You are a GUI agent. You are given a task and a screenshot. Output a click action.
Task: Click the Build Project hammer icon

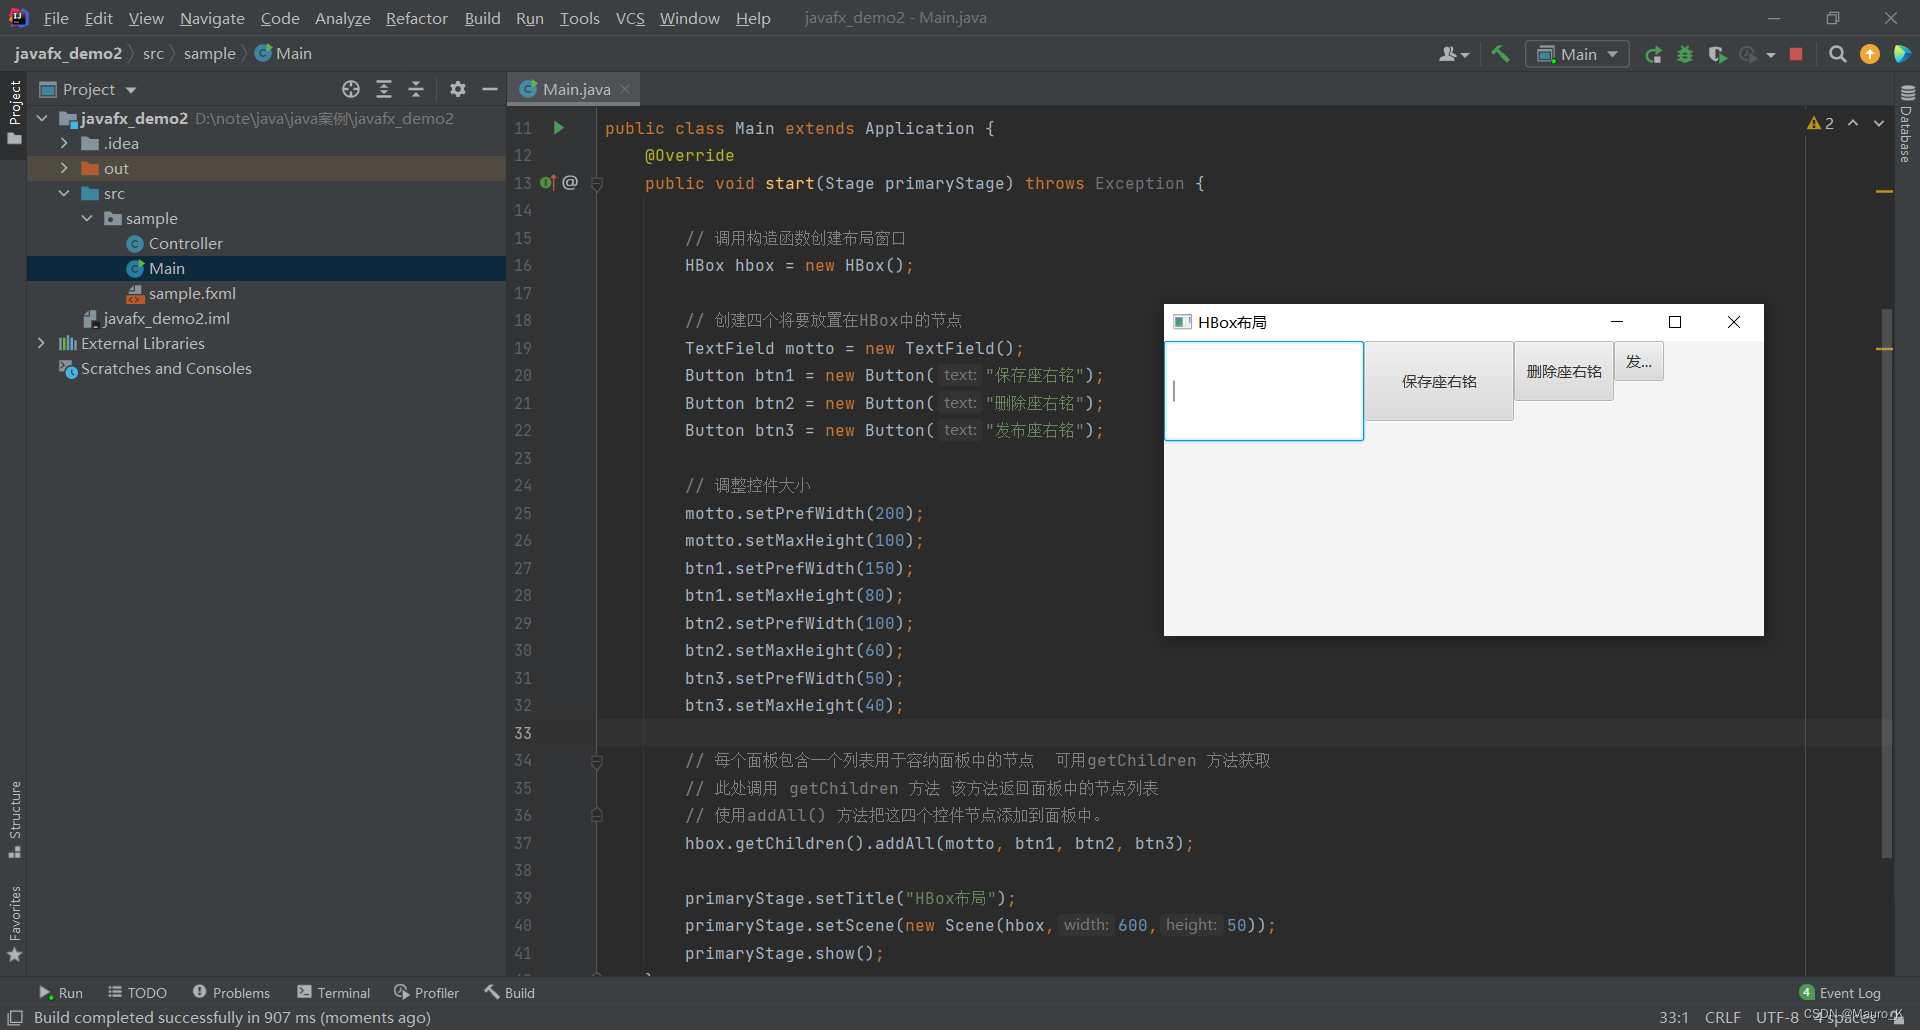click(1500, 54)
